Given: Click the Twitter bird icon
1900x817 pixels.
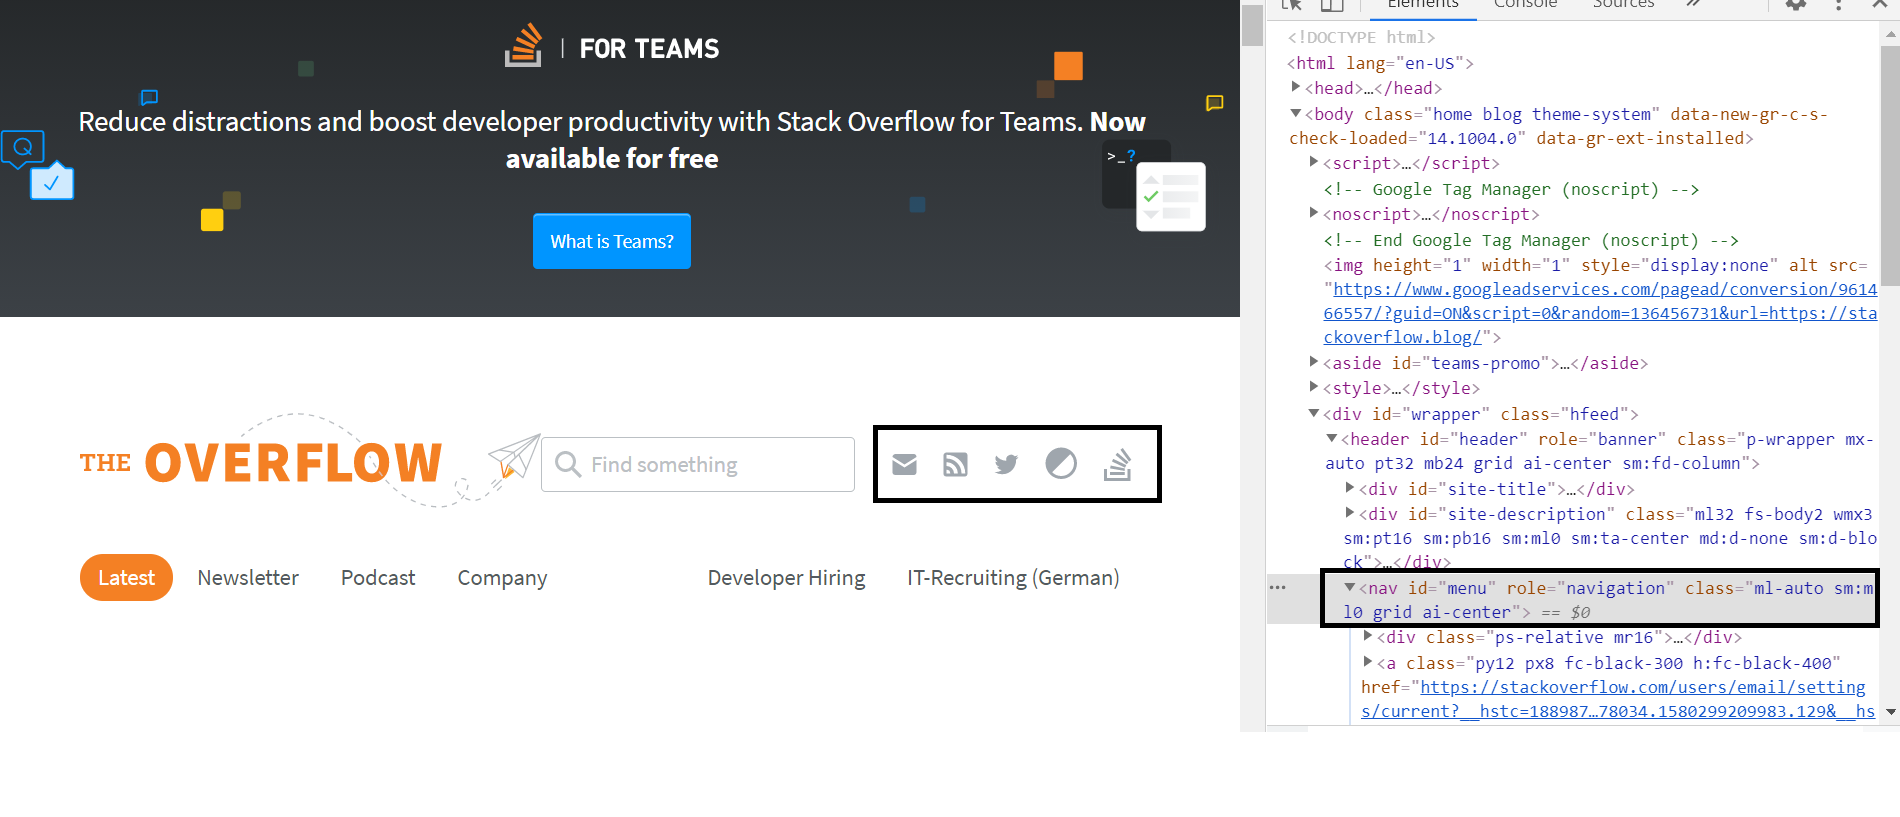Looking at the screenshot, I should pos(1006,464).
